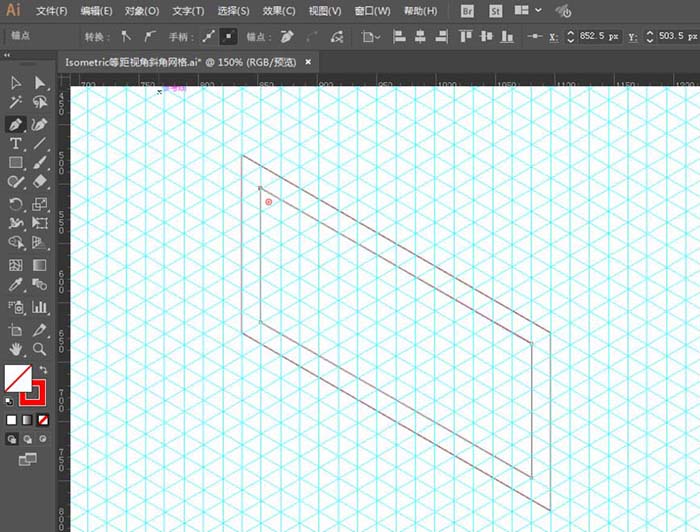Select the Slice tool

[39, 330]
